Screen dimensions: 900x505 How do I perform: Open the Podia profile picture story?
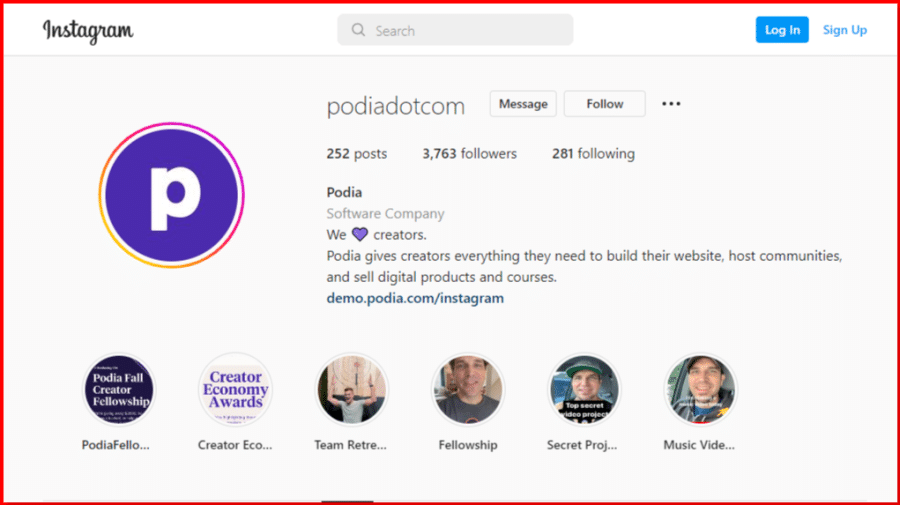(172, 195)
